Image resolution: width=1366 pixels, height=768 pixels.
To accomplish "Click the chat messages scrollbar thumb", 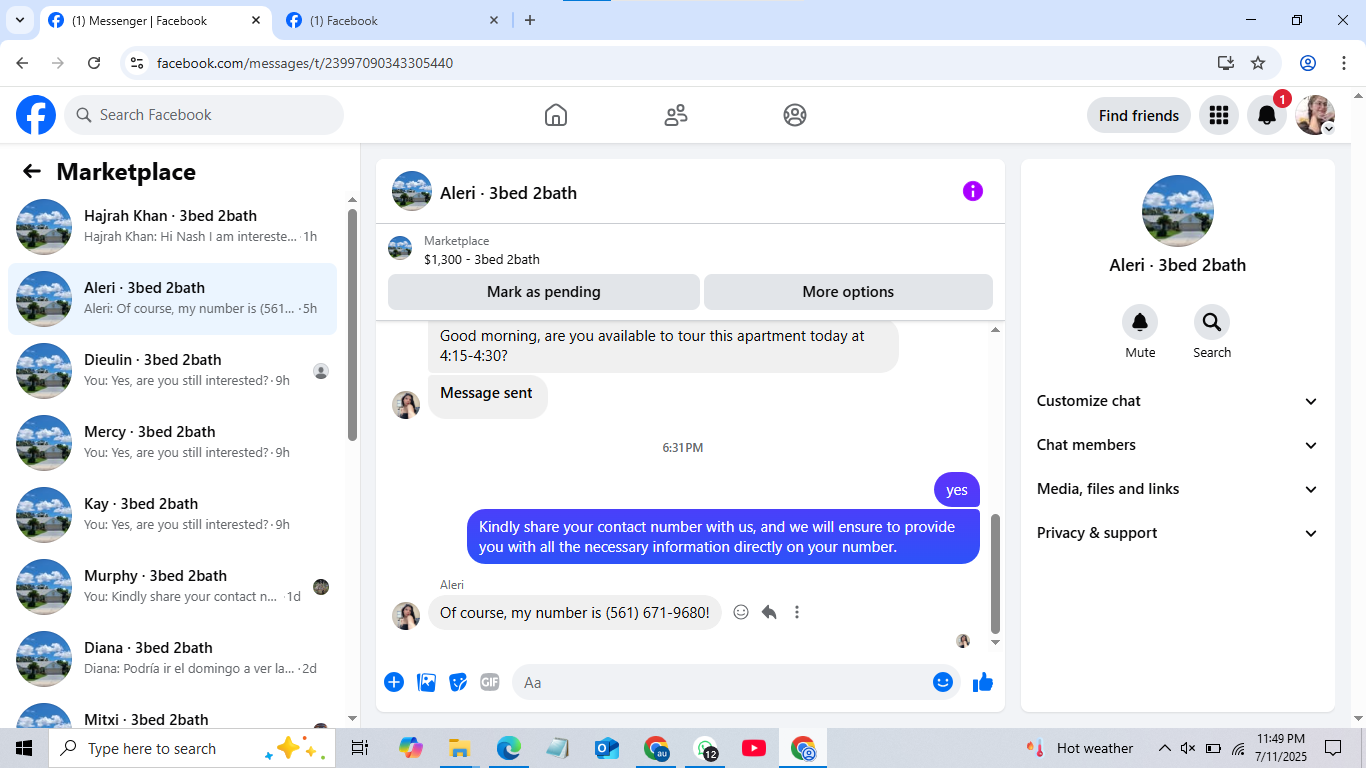I will [995, 574].
